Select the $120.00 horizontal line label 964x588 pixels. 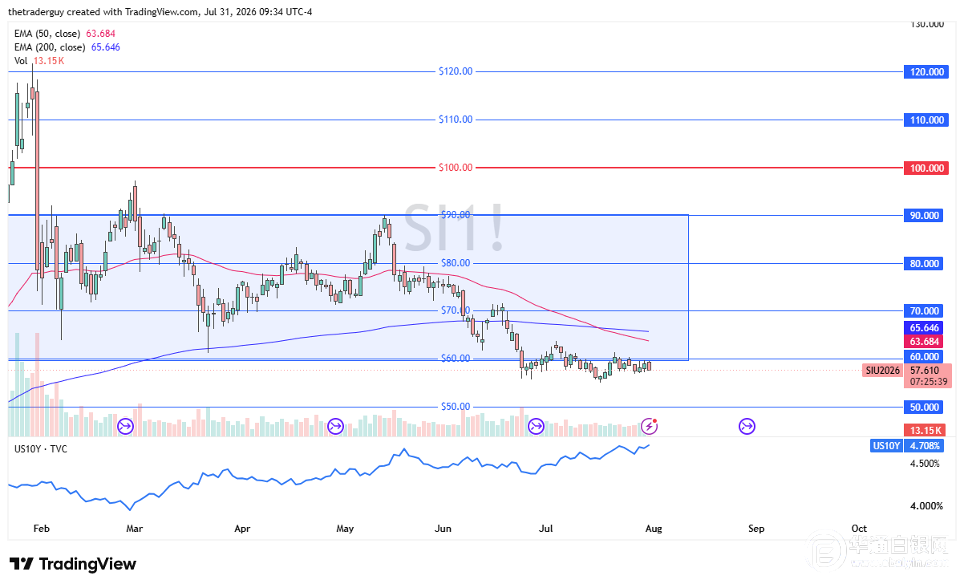456,71
